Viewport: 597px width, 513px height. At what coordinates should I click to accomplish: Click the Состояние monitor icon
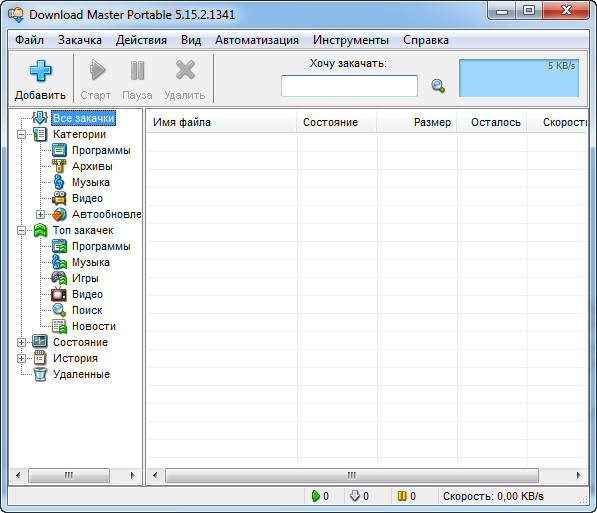point(40,342)
